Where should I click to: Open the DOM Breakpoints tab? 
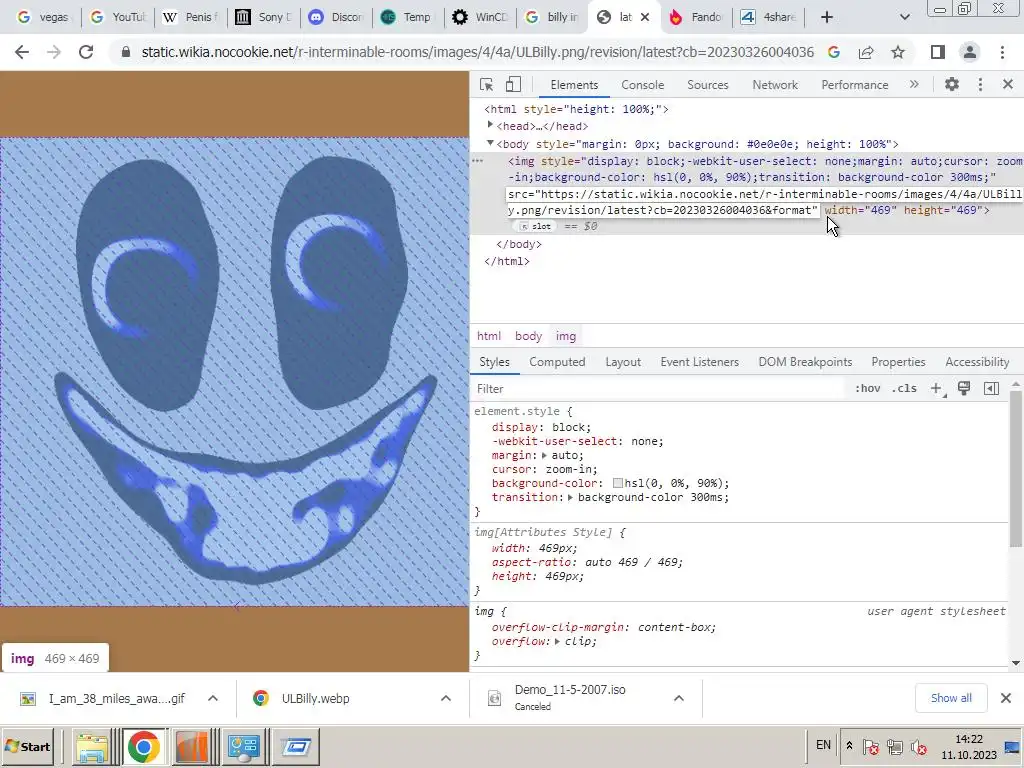click(x=805, y=362)
